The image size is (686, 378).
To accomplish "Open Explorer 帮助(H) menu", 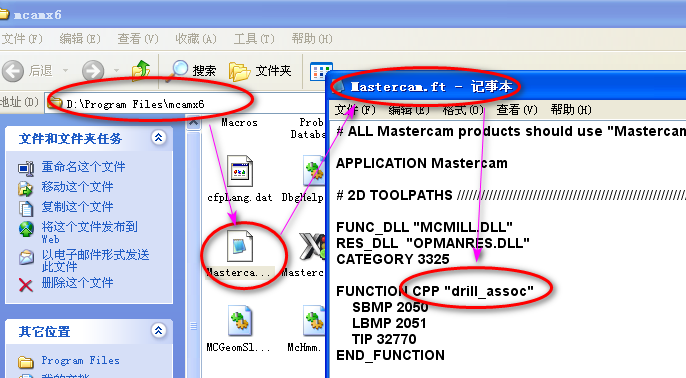I will (312, 39).
